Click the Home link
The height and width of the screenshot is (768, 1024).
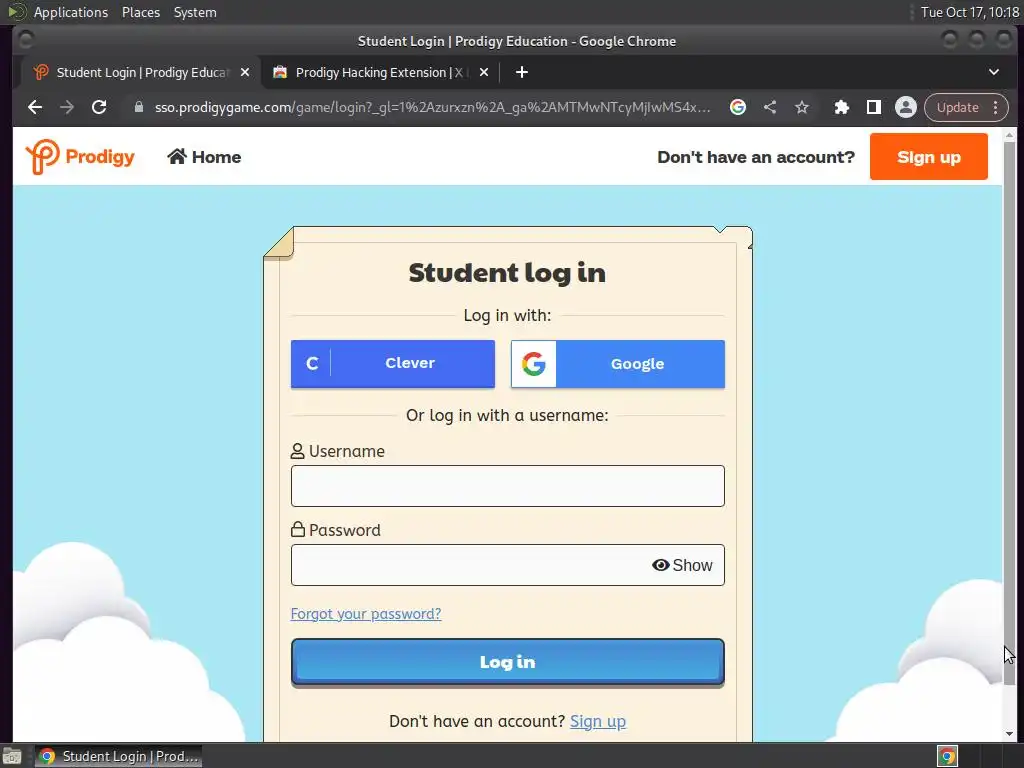coord(204,157)
